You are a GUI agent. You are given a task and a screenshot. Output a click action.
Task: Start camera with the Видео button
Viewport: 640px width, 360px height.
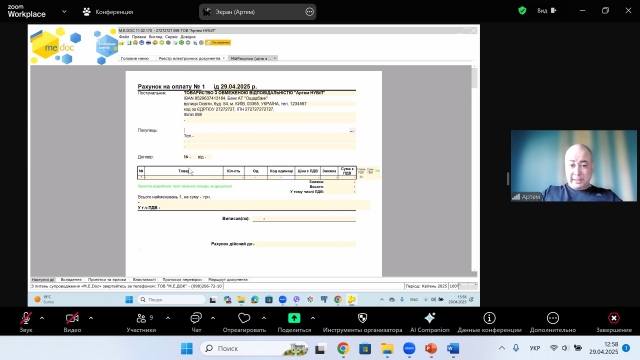coord(72,322)
